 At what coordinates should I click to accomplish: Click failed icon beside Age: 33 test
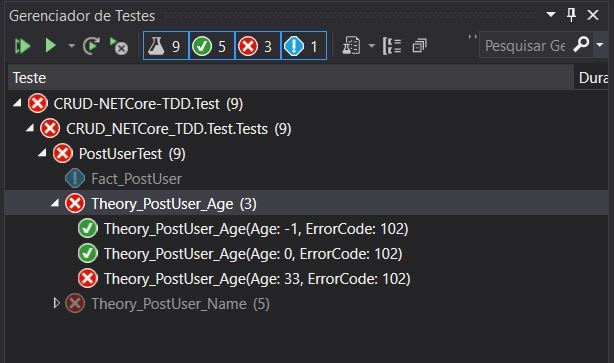click(x=88, y=279)
